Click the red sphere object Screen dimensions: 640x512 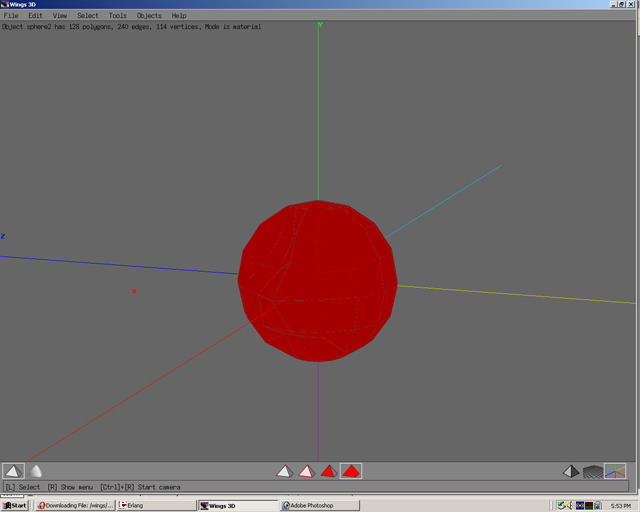[x=318, y=280]
